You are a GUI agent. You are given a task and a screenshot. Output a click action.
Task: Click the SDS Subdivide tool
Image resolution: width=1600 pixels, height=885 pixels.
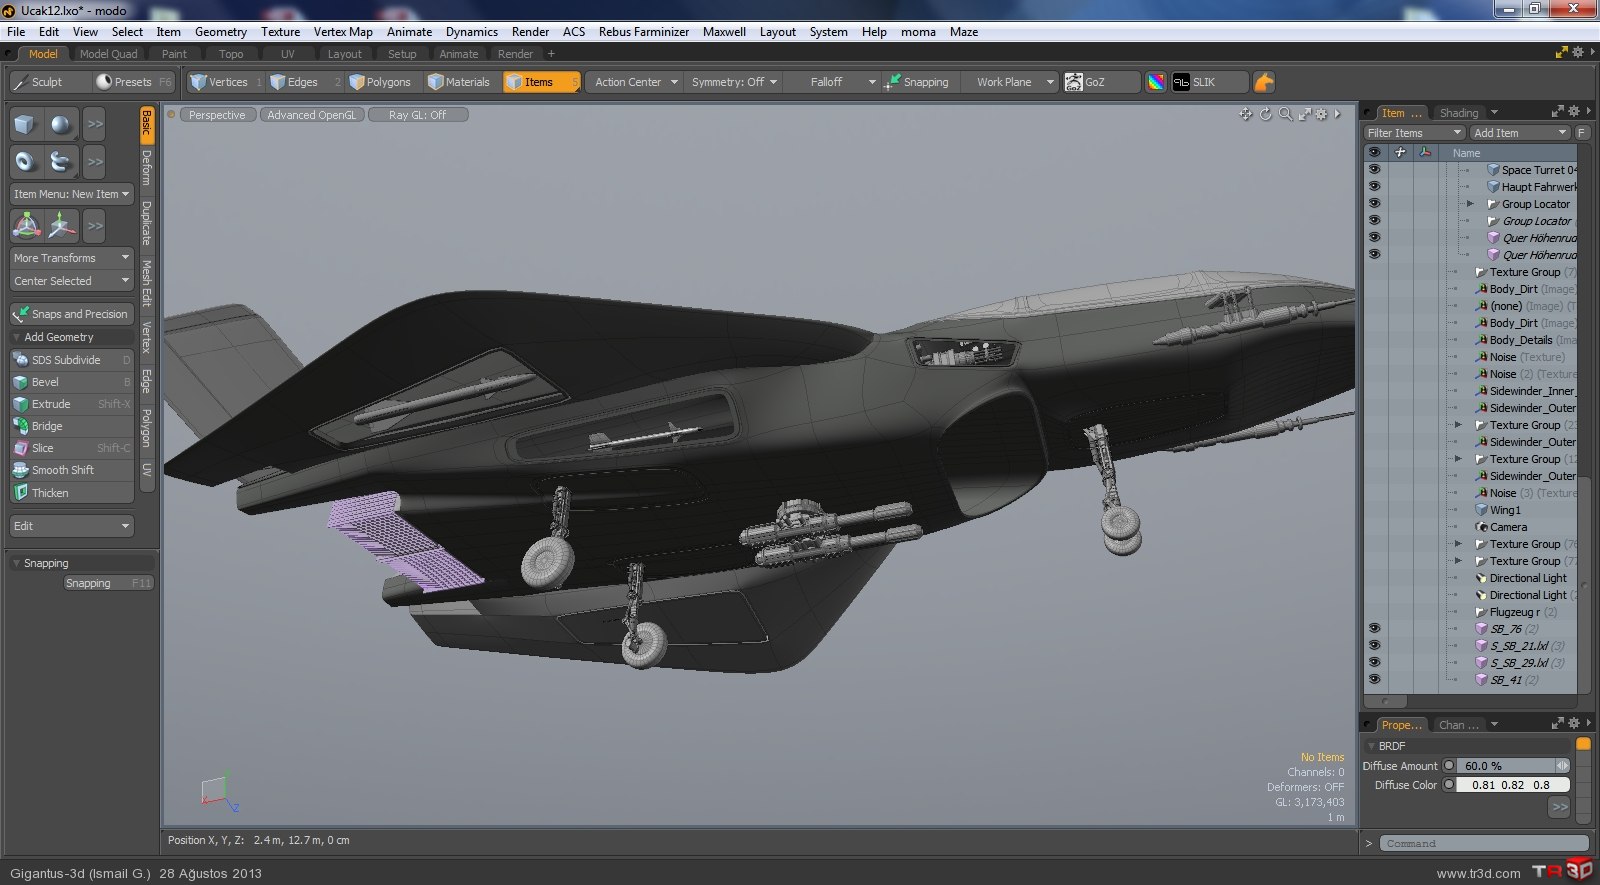tap(72, 360)
